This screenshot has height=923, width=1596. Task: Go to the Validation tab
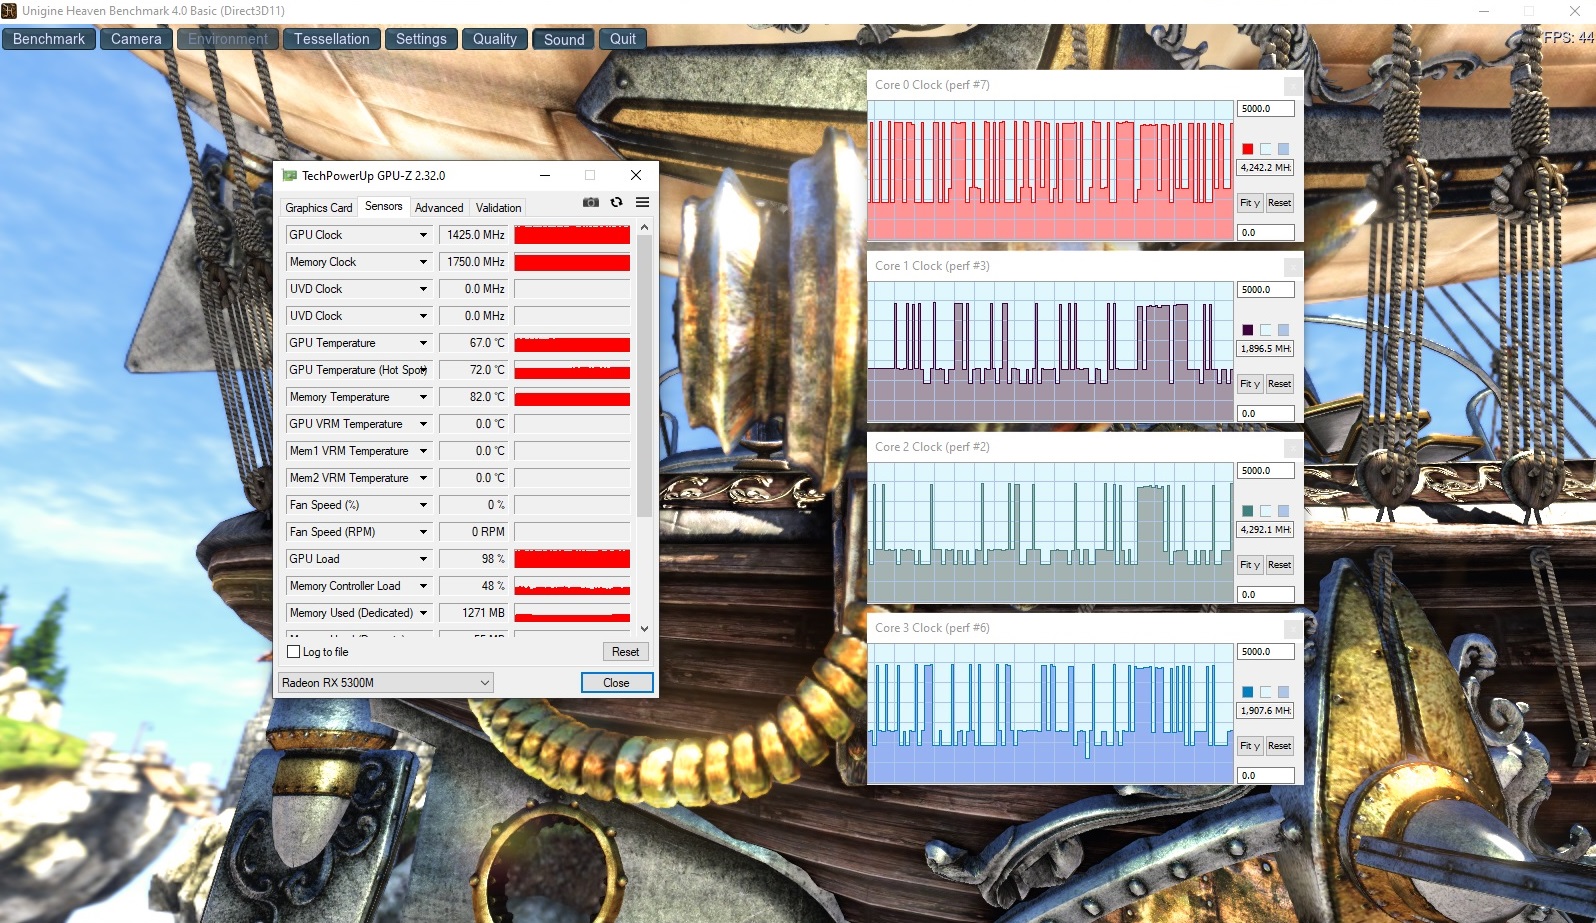[498, 208]
